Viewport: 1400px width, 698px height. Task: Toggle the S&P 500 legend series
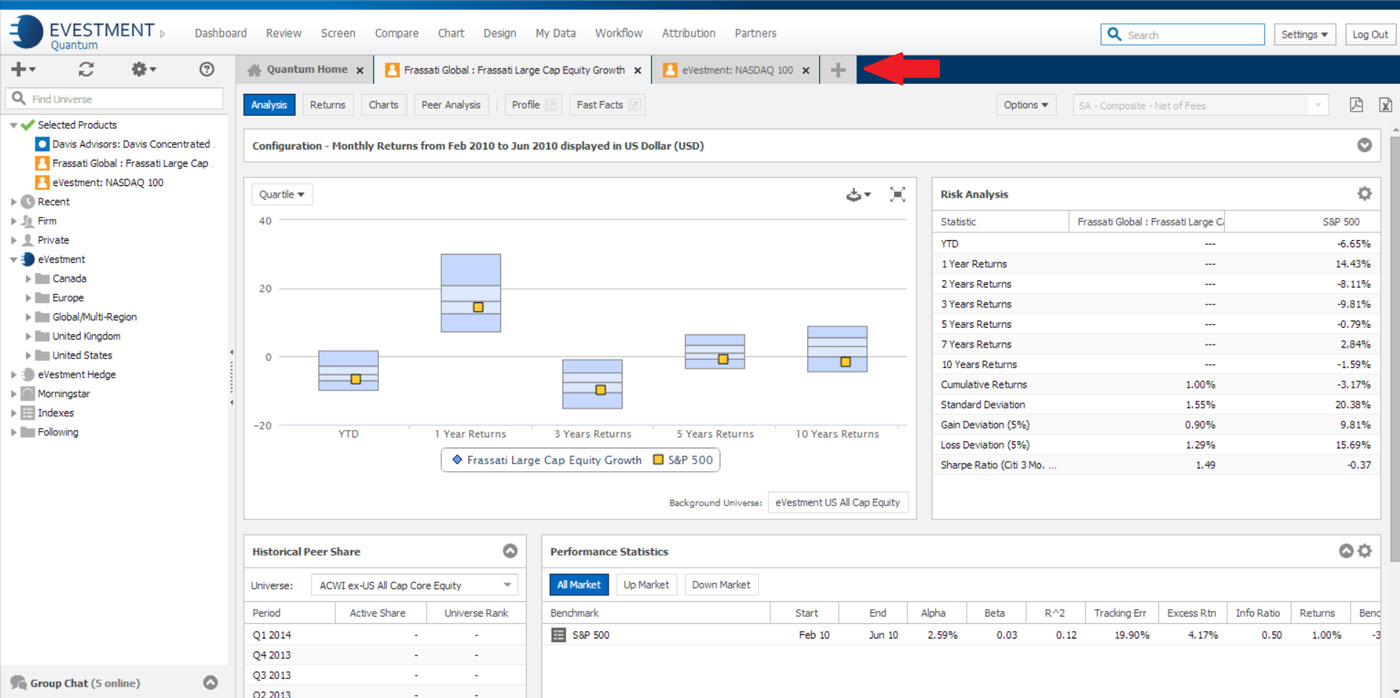(x=683, y=460)
